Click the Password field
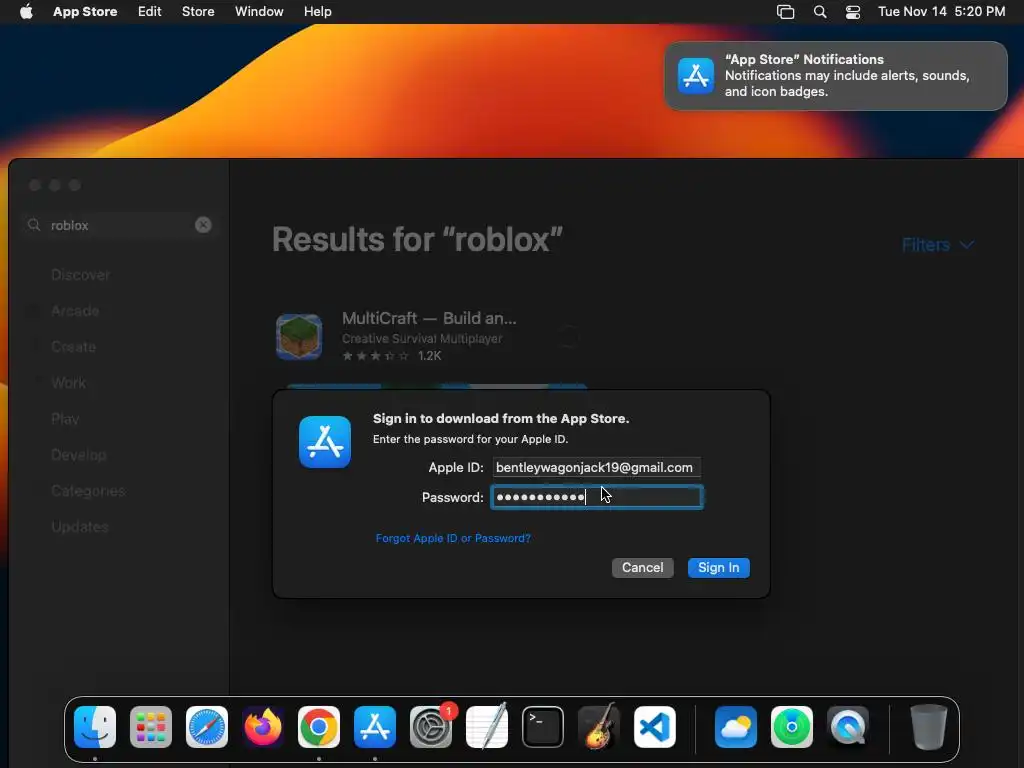Image resolution: width=1024 pixels, height=768 pixels. coord(596,498)
